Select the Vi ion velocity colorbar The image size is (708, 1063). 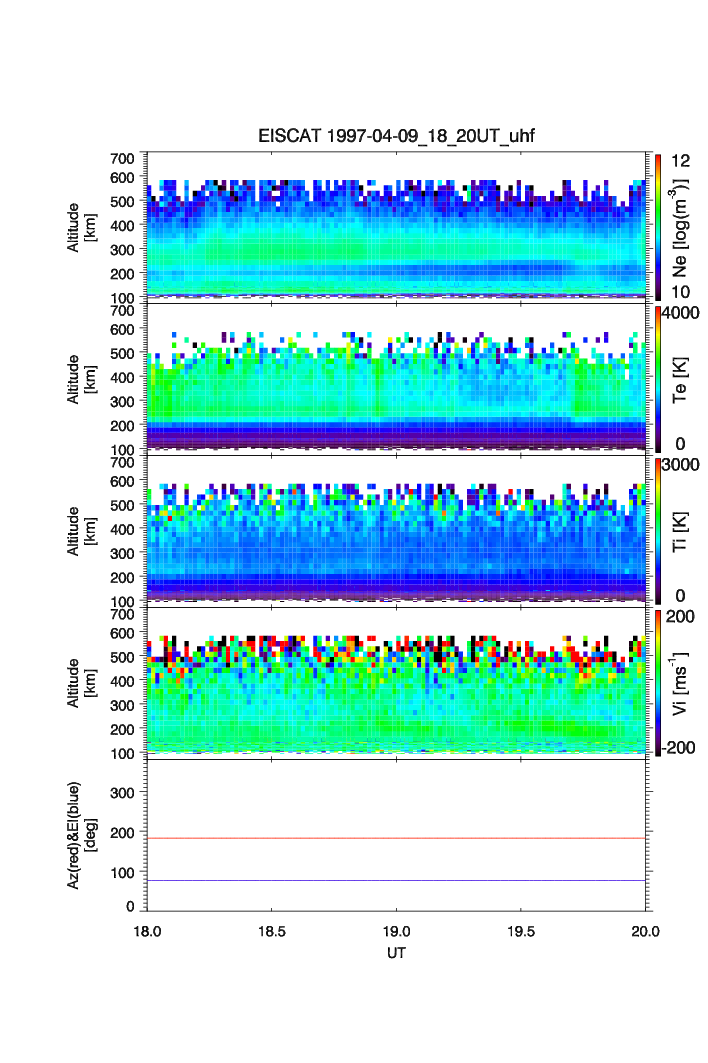tap(658, 683)
